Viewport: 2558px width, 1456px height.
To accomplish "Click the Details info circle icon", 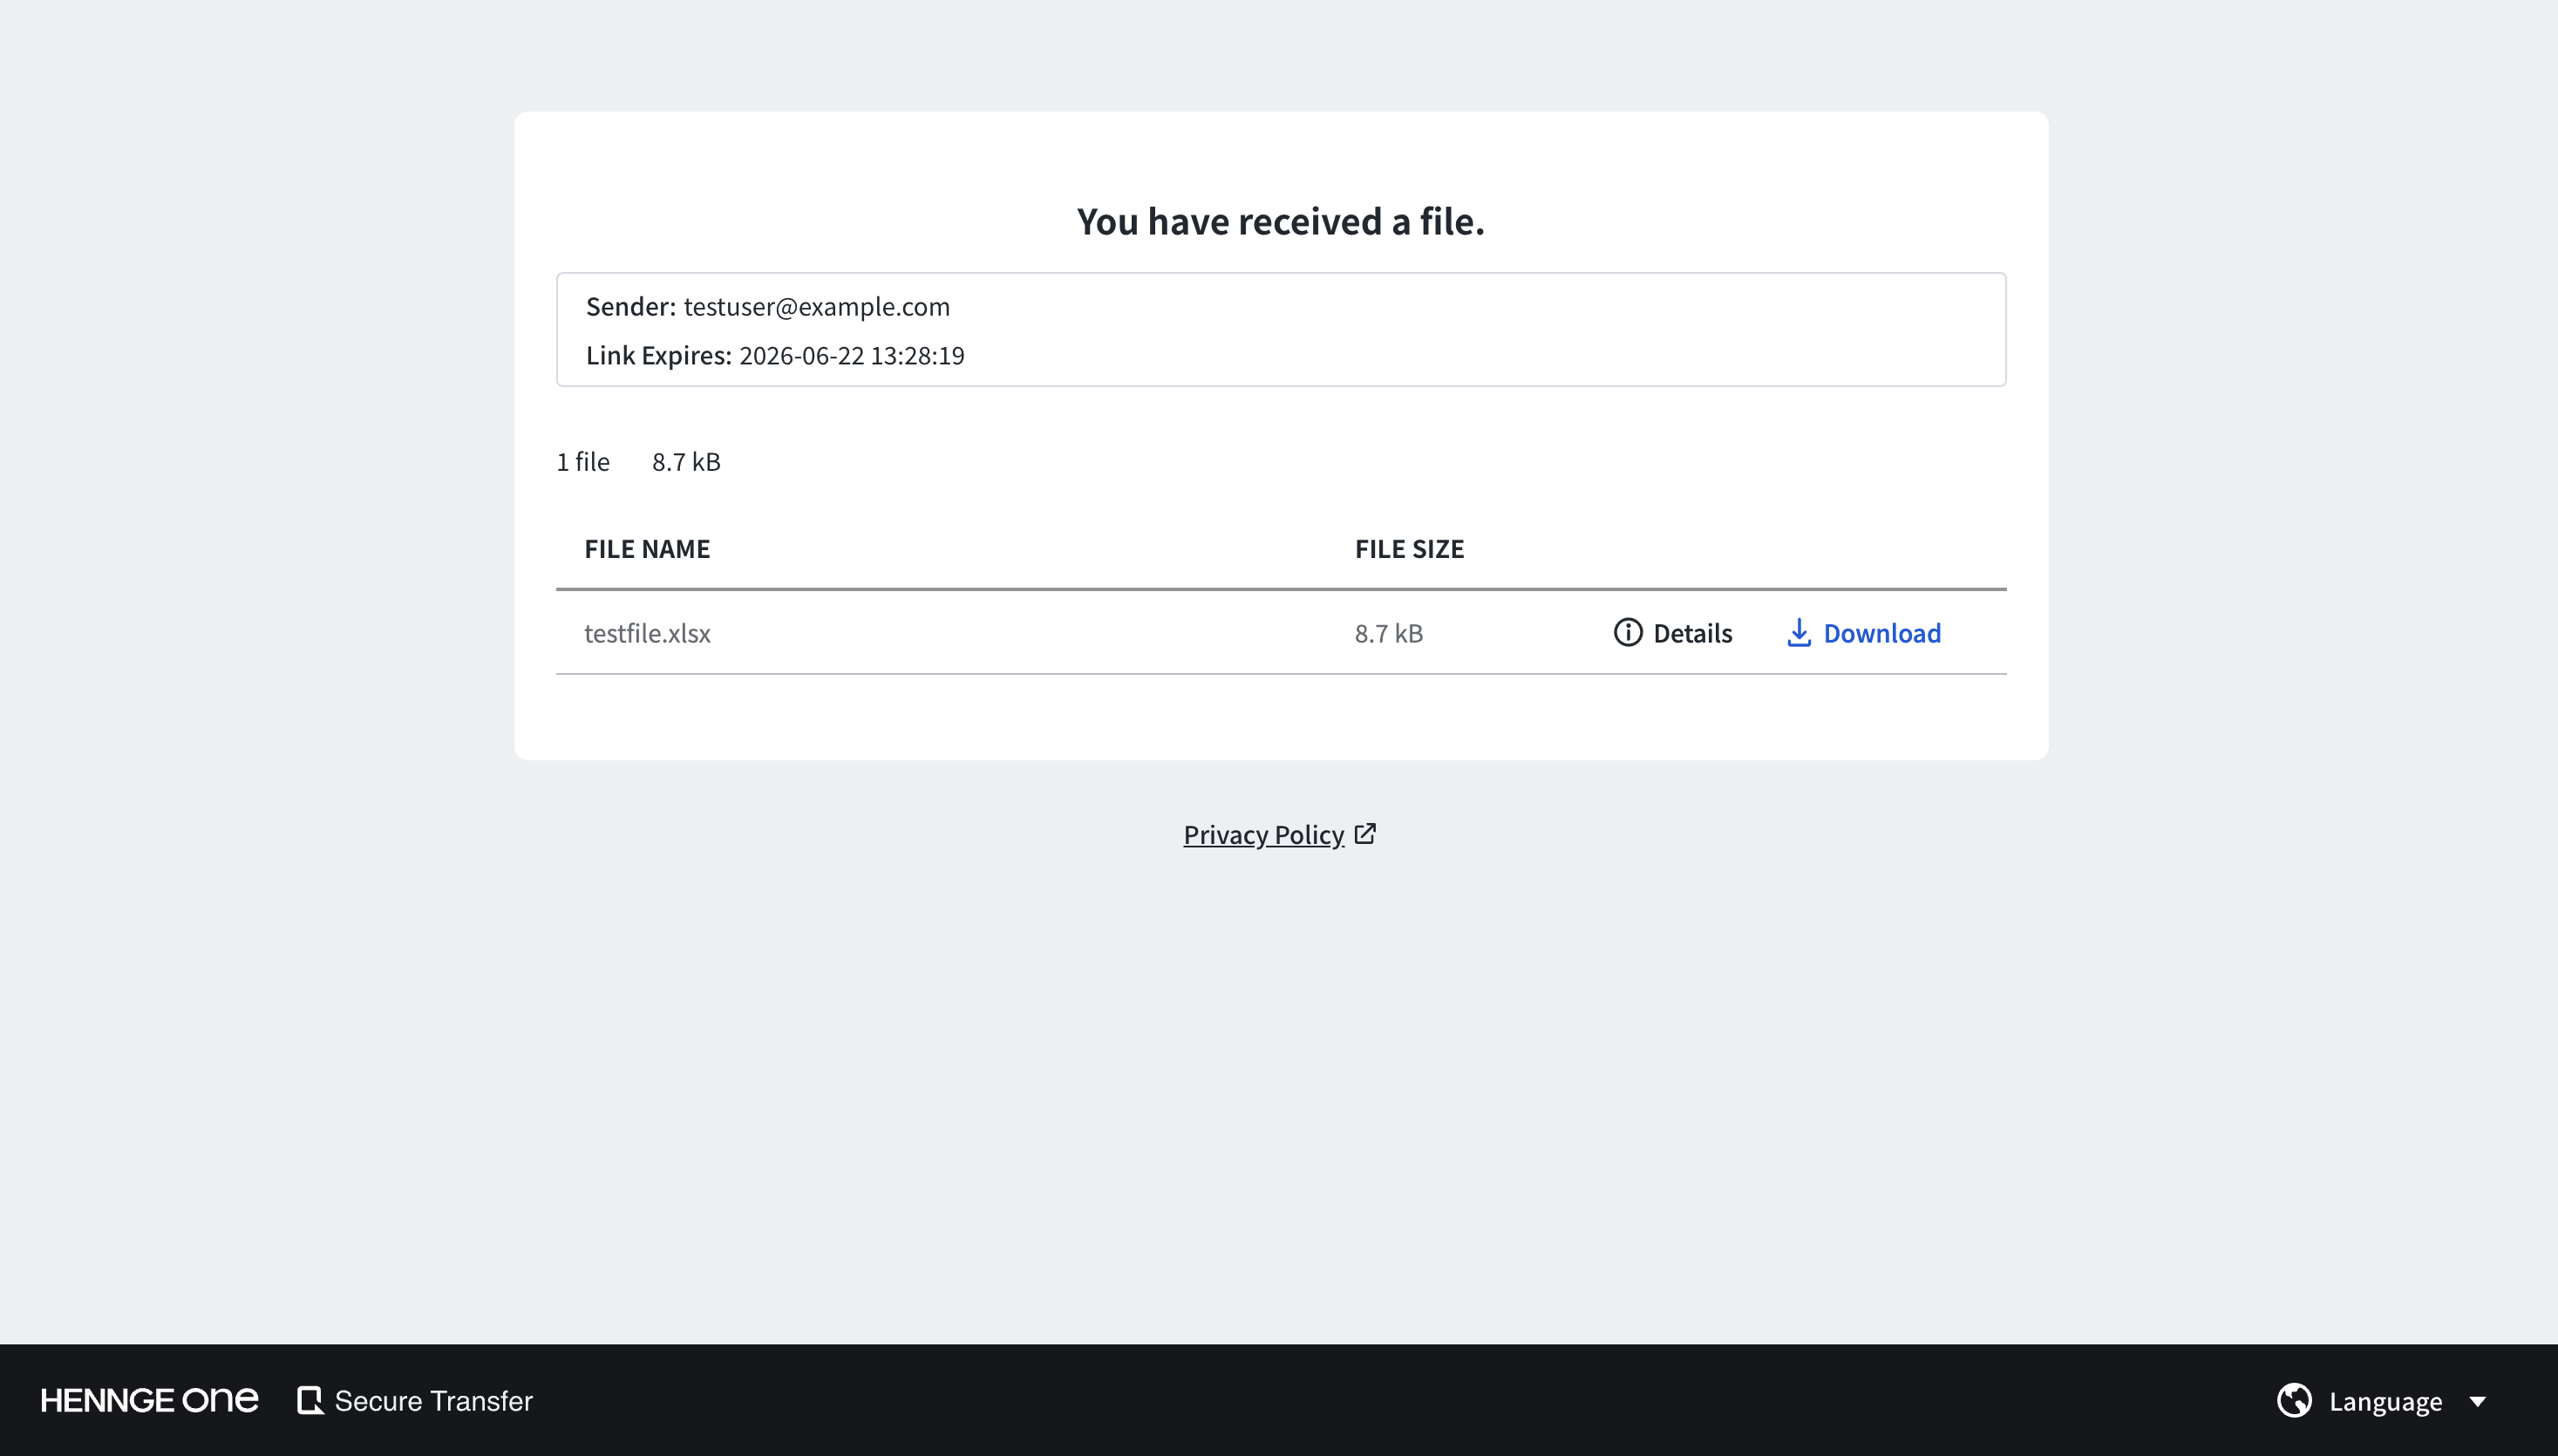I will [x=1627, y=633].
